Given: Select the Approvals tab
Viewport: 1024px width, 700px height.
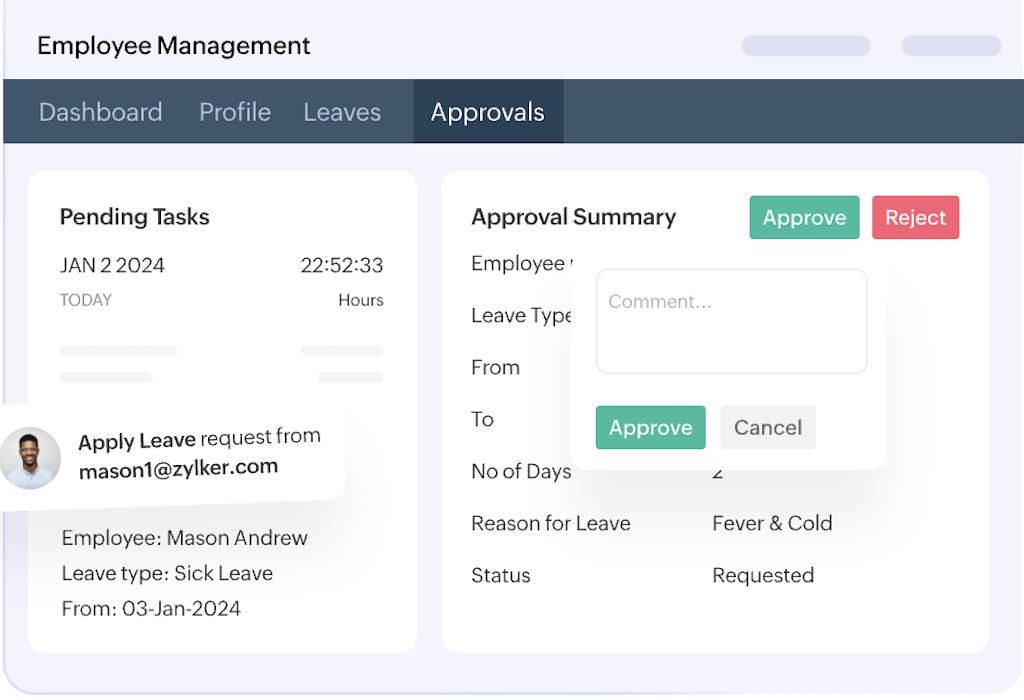Looking at the screenshot, I should 488,112.
